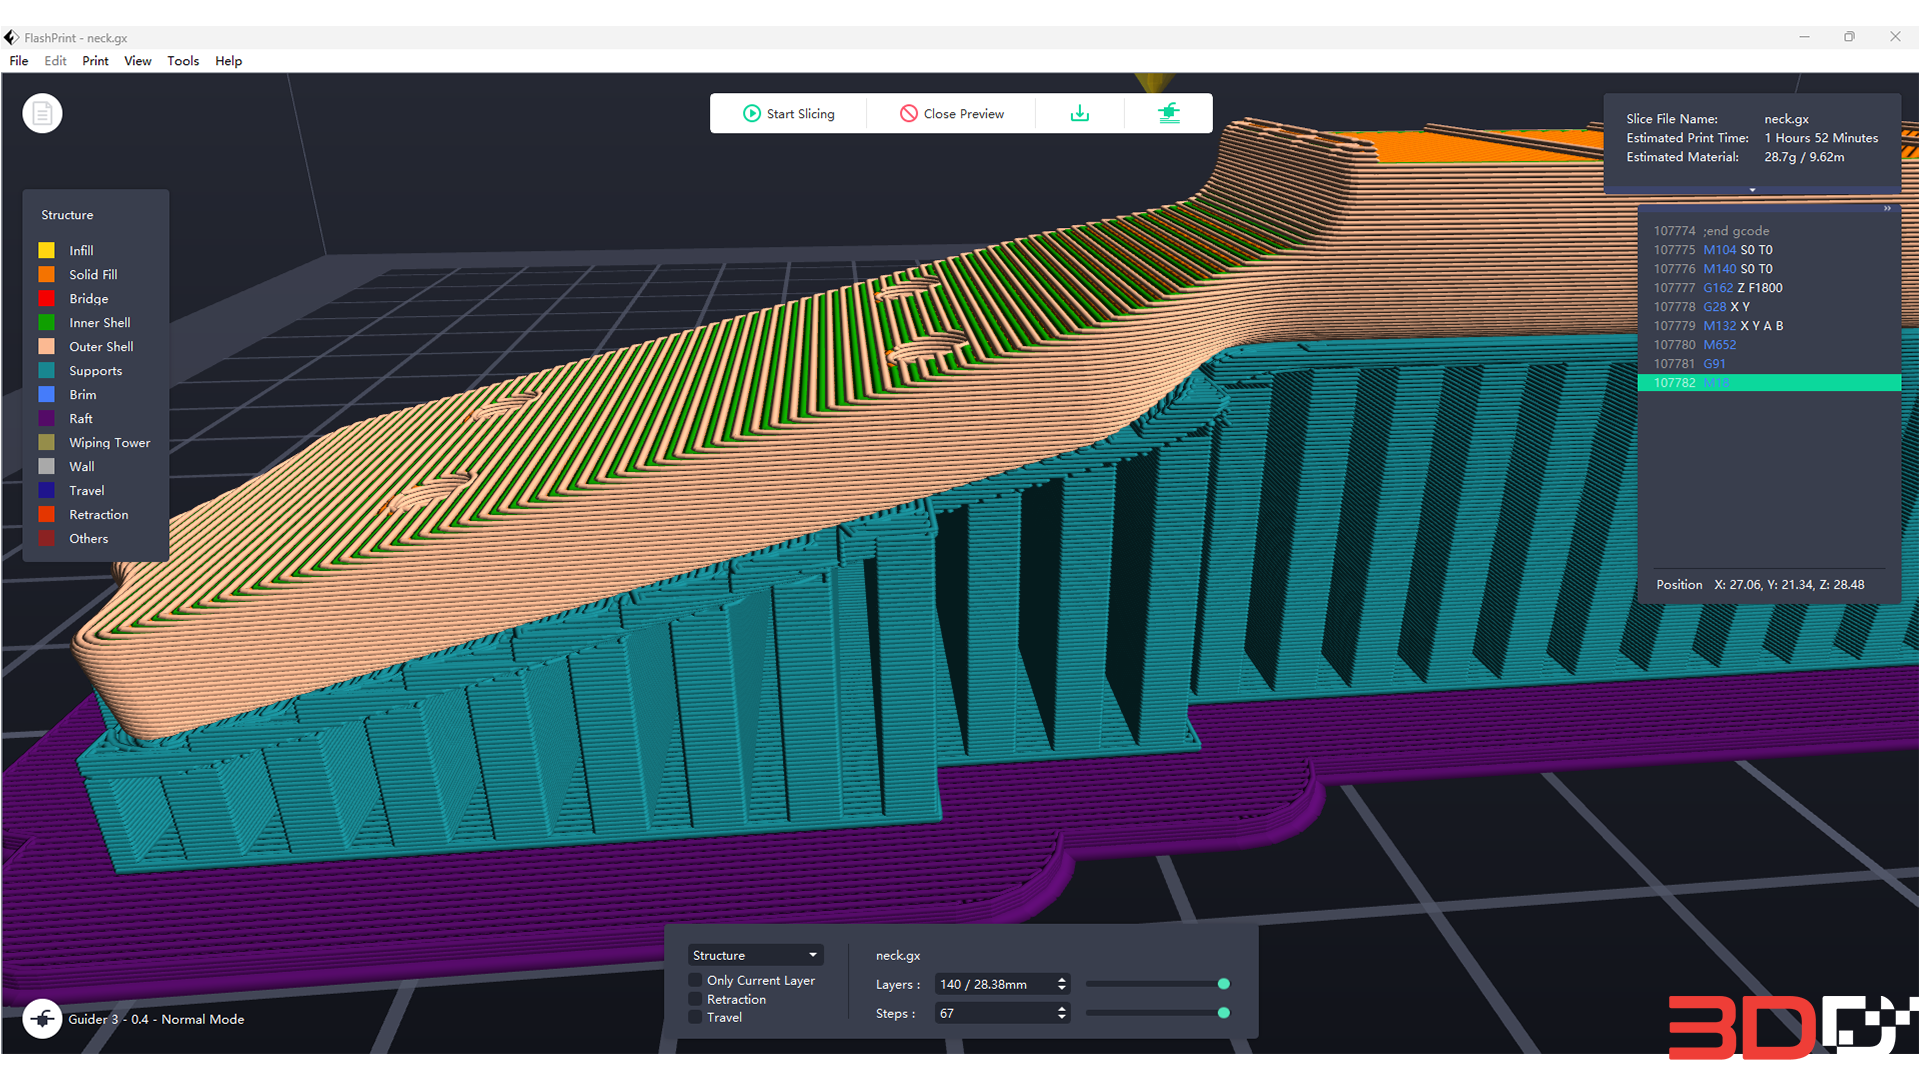Select gcode line 107780 M652

click(x=1768, y=345)
